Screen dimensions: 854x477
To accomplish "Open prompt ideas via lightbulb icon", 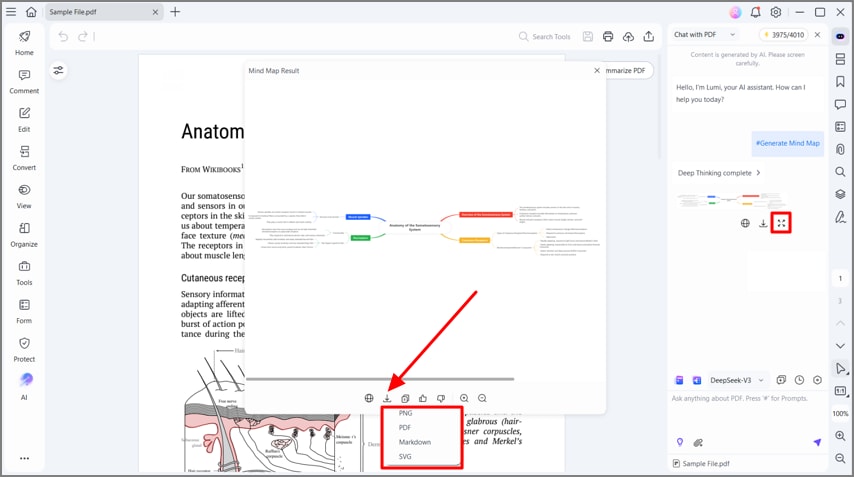I will [680, 442].
